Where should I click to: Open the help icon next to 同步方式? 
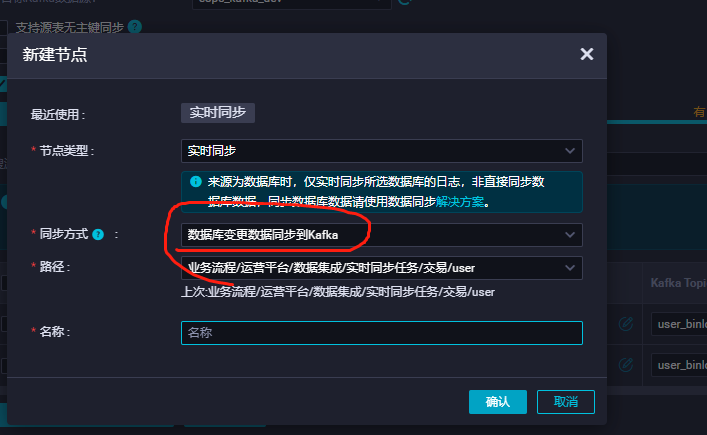[98, 234]
